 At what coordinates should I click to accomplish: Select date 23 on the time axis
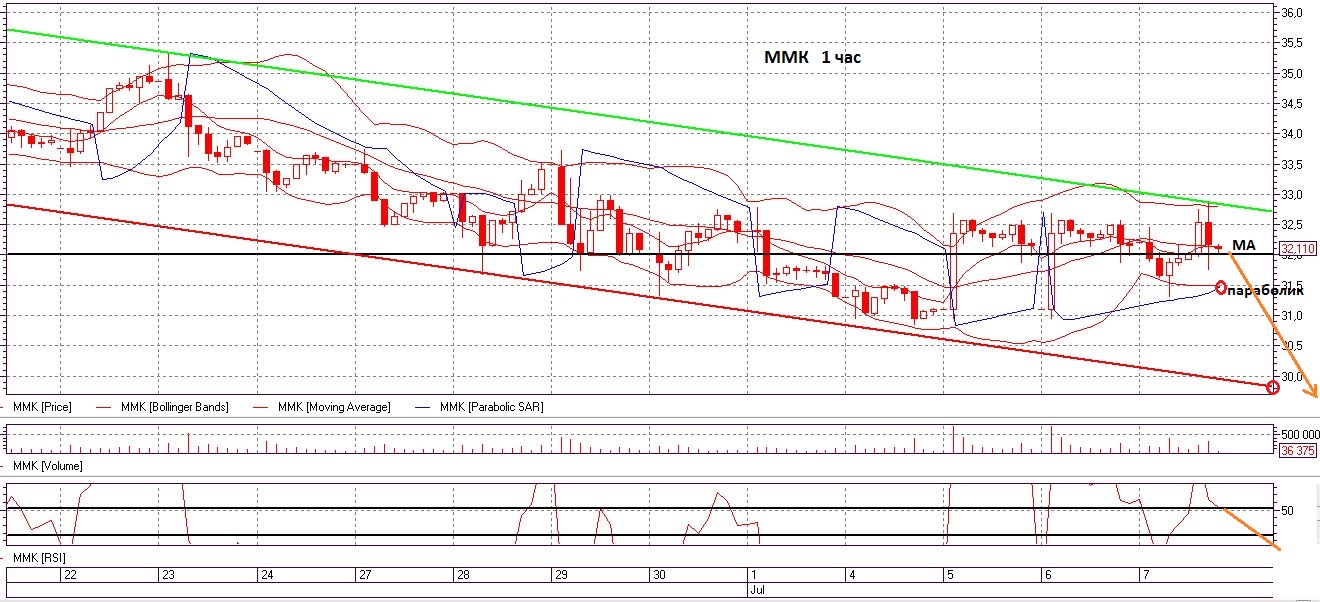click(x=169, y=575)
